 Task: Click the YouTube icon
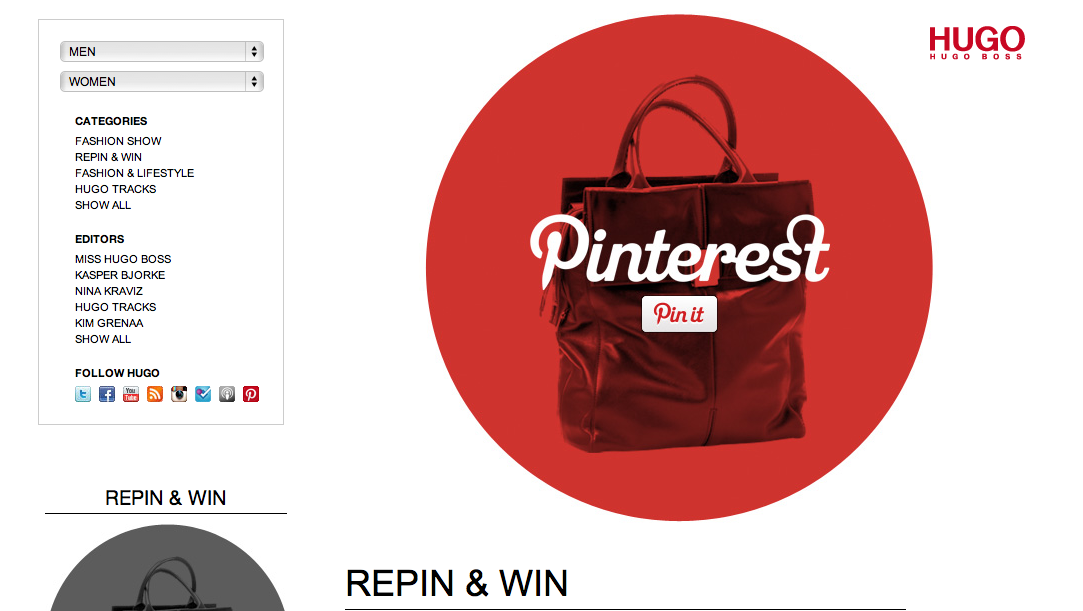pyautogui.click(x=131, y=394)
